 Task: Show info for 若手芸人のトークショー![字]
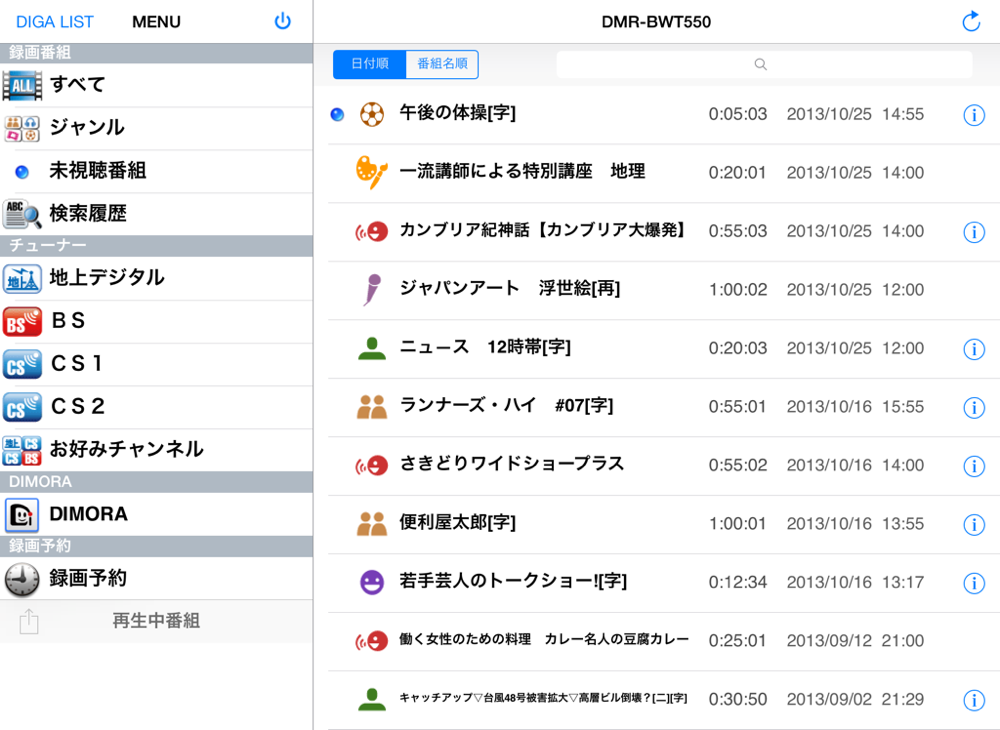[973, 583]
